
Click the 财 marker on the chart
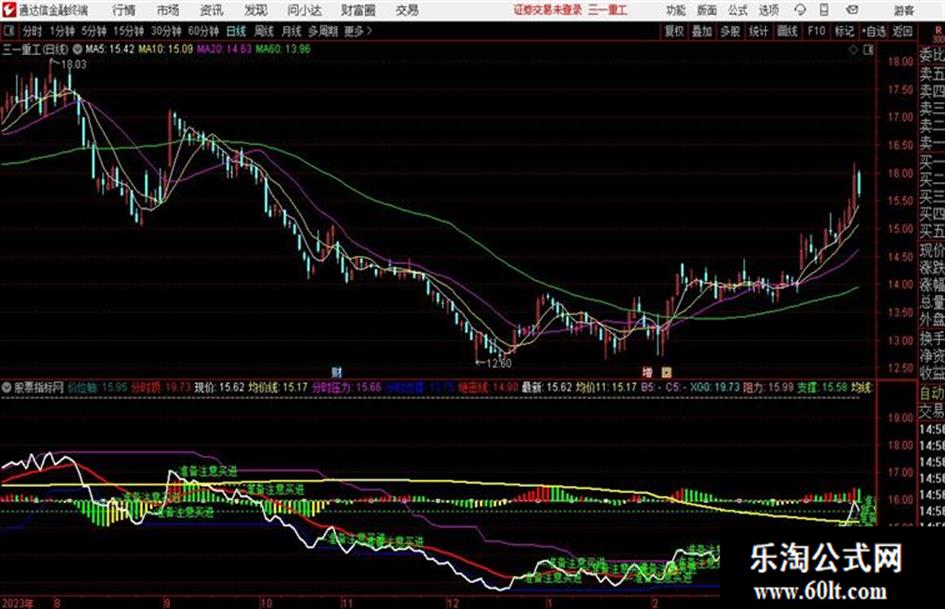tap(336, 372)
